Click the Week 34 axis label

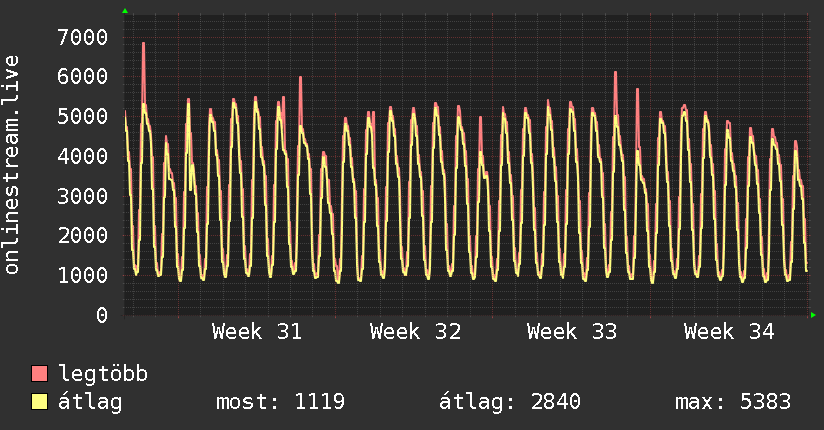(x=729, y=332)
